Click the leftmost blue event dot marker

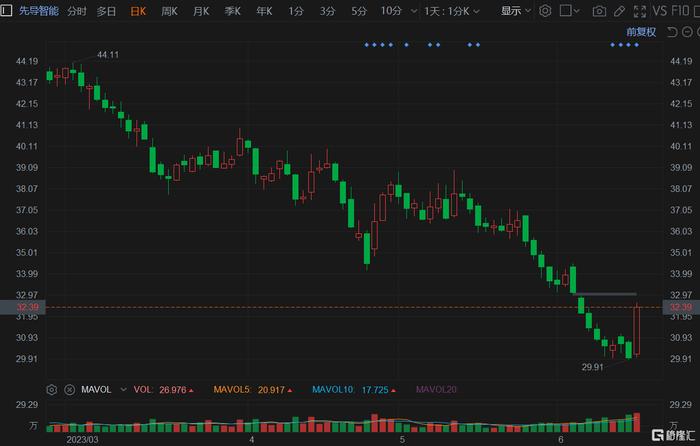point(367,45)
